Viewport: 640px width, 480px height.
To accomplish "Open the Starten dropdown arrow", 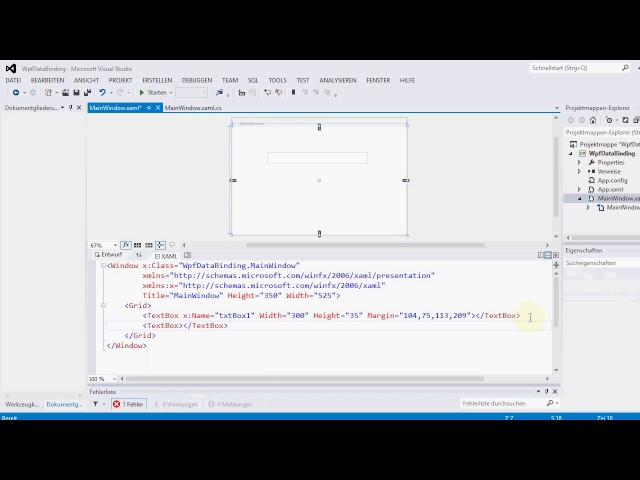I will [x=171, y=93].
